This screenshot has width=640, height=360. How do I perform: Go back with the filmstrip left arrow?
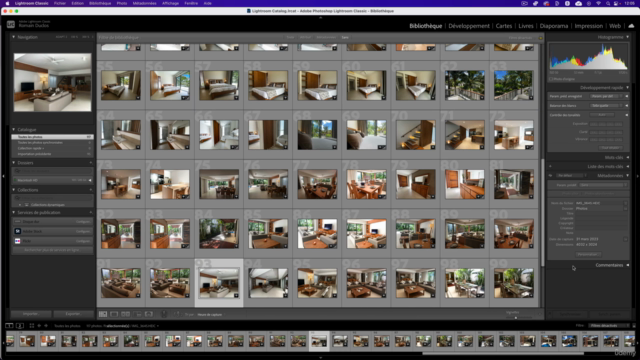click(39, 326)
